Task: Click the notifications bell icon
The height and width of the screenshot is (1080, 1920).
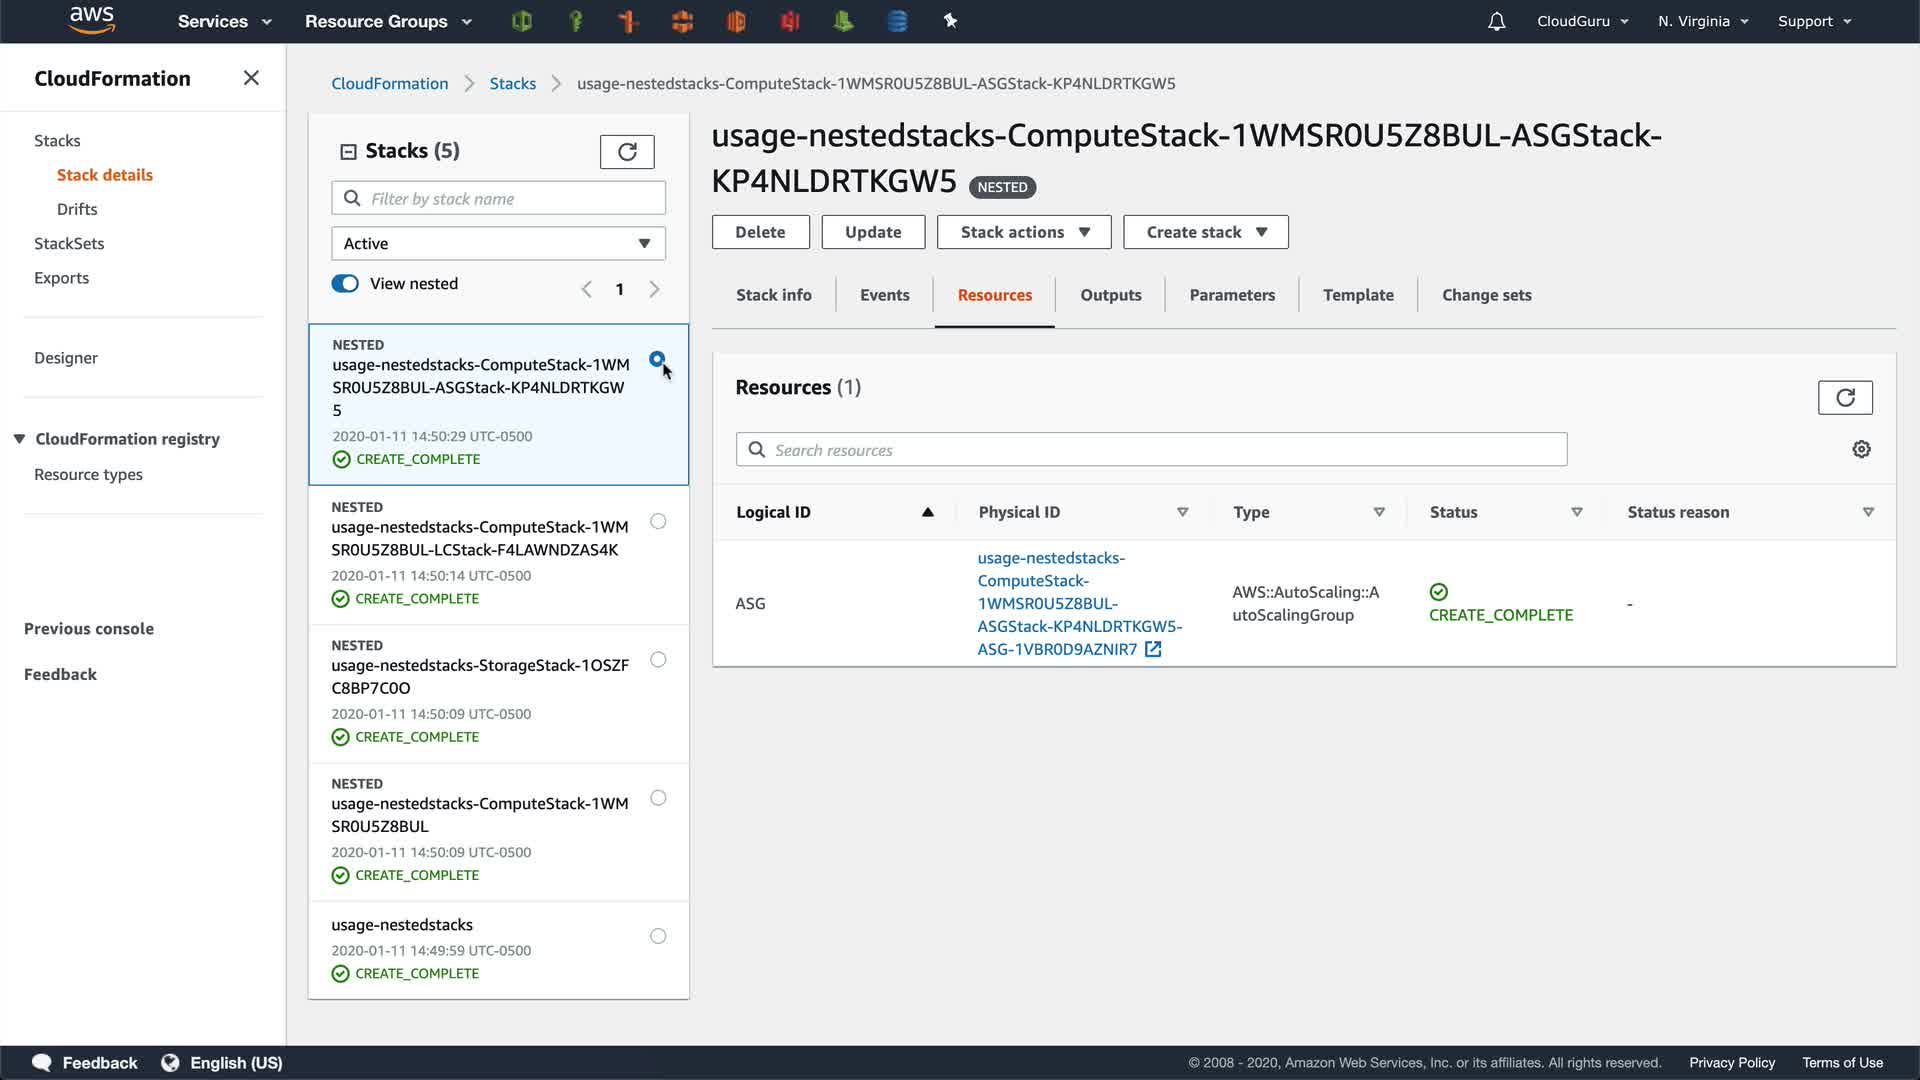Action: pyautogui.click(x=1496, y=21)
